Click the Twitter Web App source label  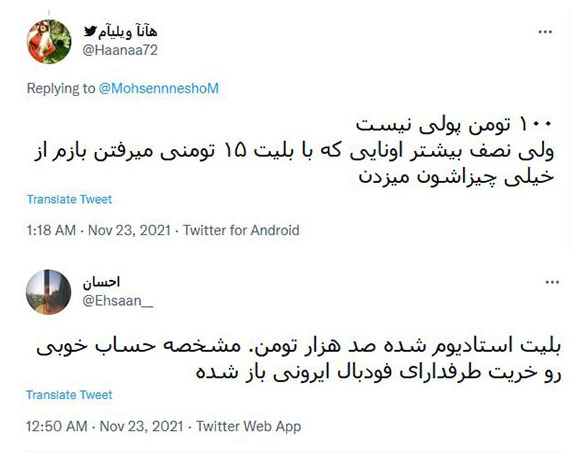(249, 426)
